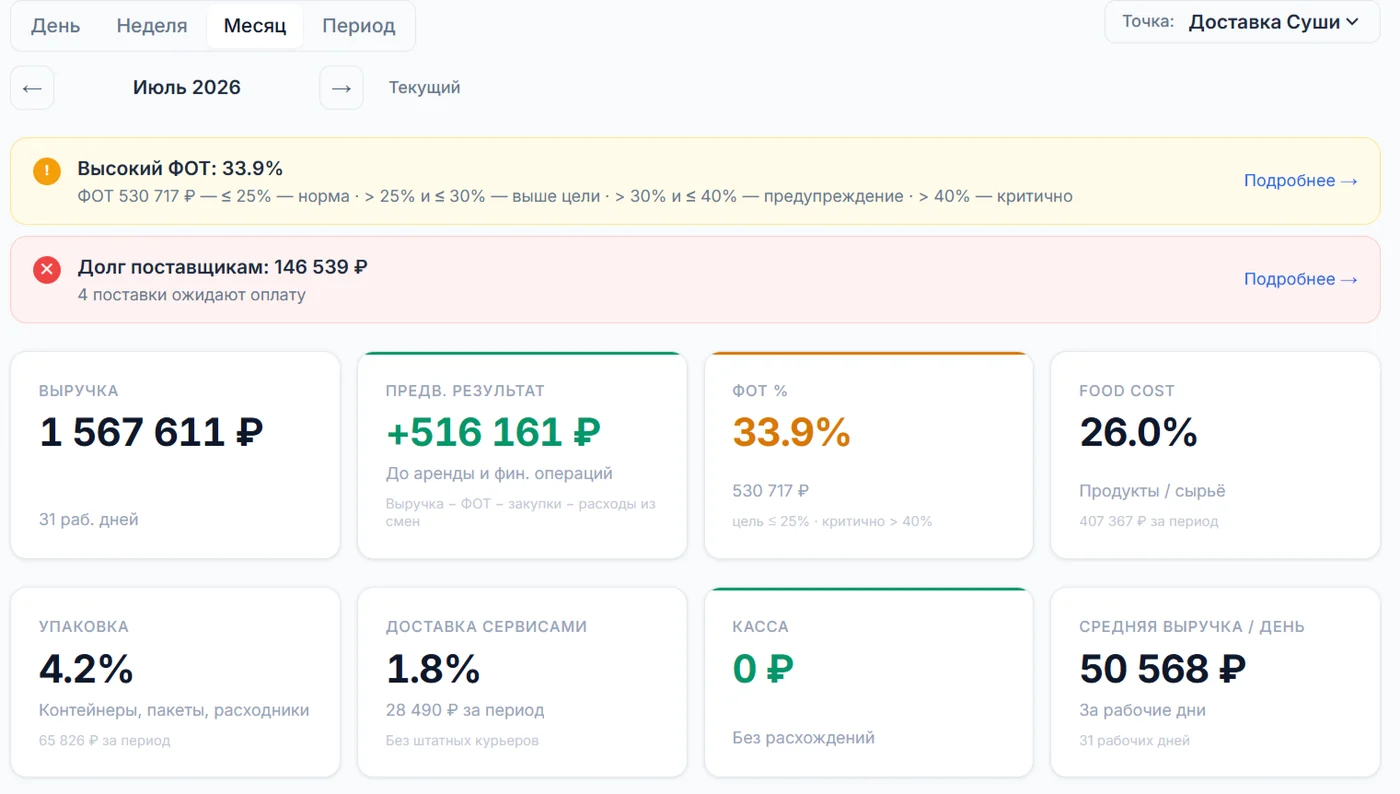Click the text 4 поставки ожидают оплату
This screenshot has width=1400, height=794.
pos(192,295)
